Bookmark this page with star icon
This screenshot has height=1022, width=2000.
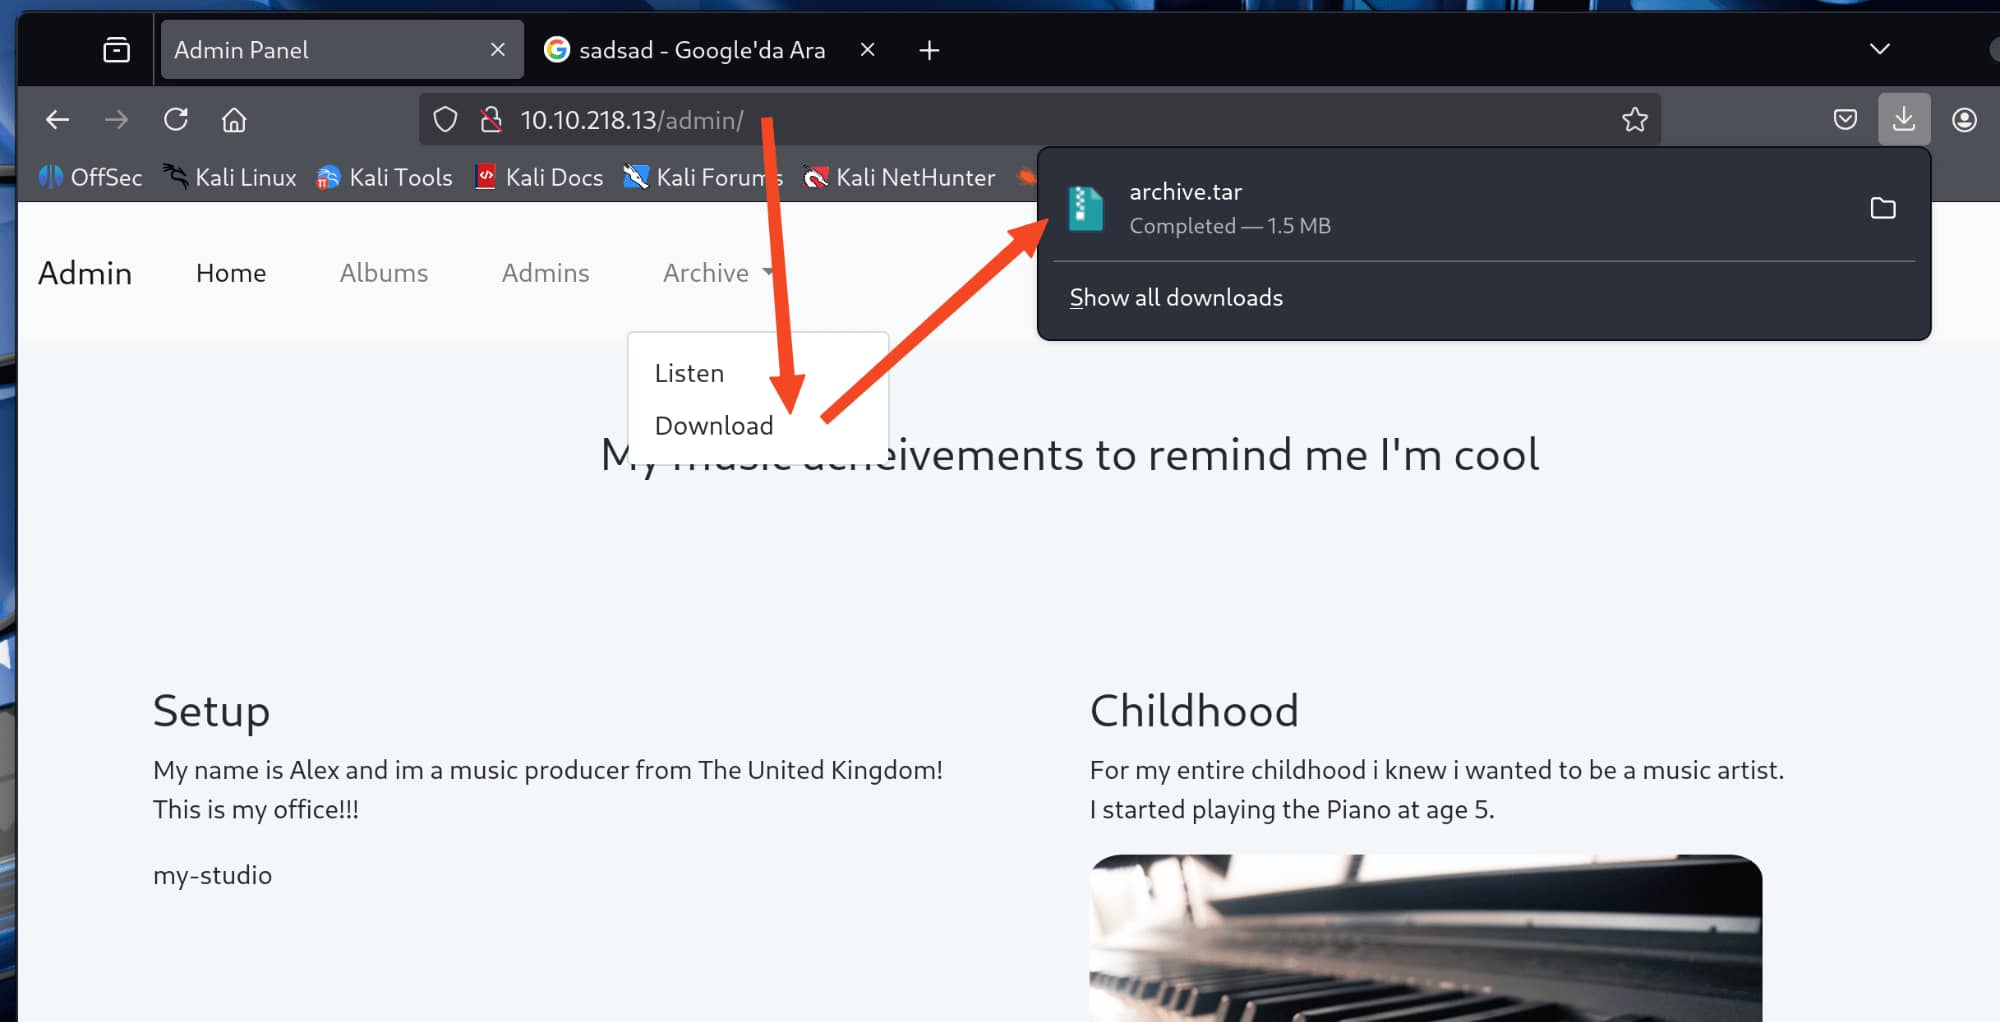pyautogui.click(x=1634, y=120)
